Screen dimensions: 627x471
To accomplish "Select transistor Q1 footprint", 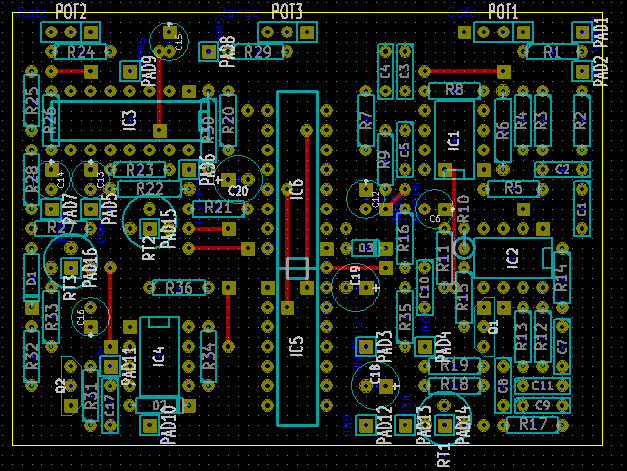I will click(x=485, y=327).
